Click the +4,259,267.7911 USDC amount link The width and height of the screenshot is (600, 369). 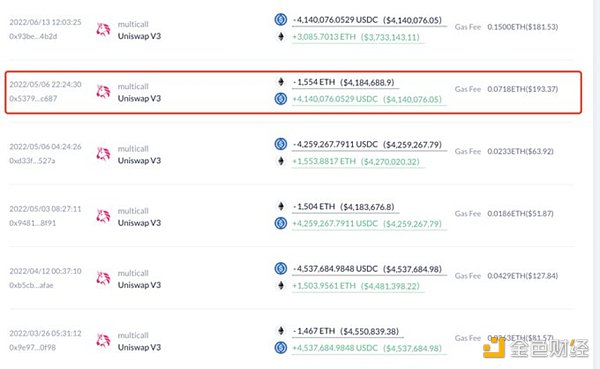pyautogui.click(x=335, y=224)
